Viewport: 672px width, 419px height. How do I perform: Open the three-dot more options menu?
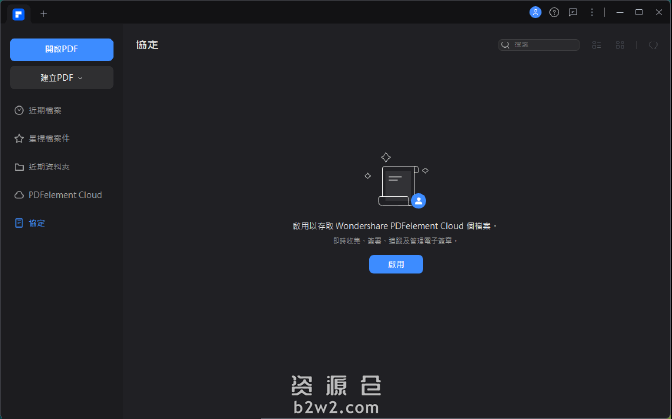tap(592, 12)
